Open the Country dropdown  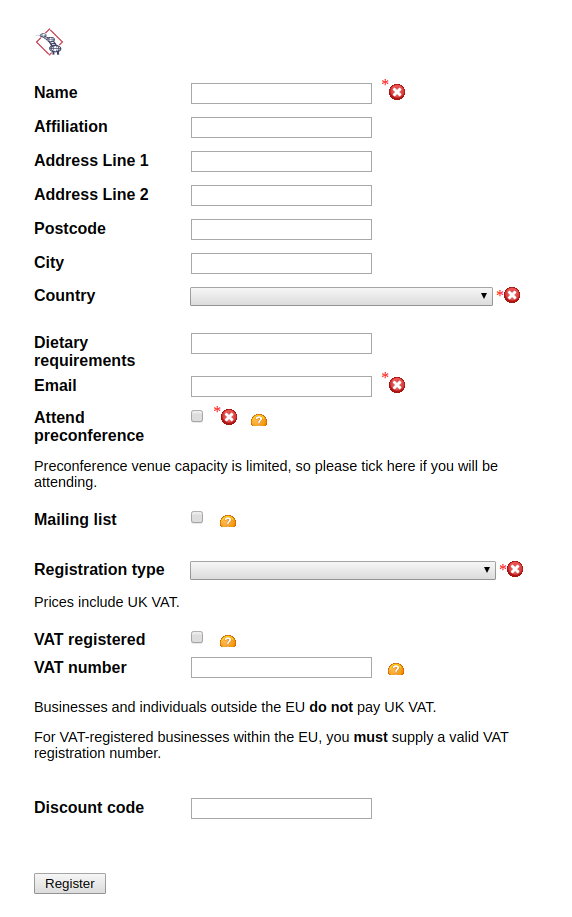point(342,296)
